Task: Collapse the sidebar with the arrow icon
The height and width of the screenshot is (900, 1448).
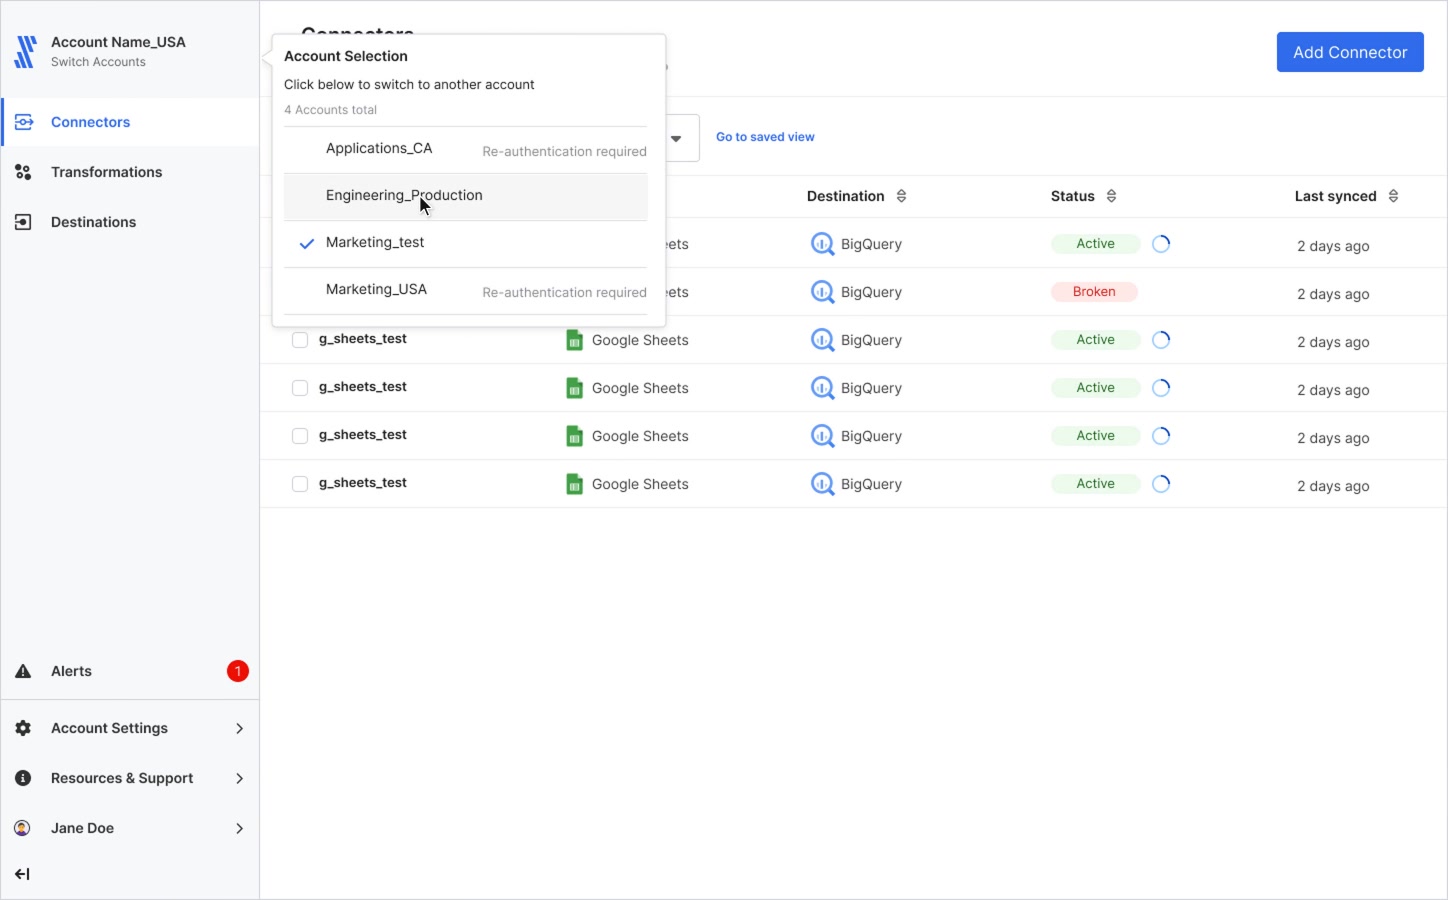Action: coord(22,874)
